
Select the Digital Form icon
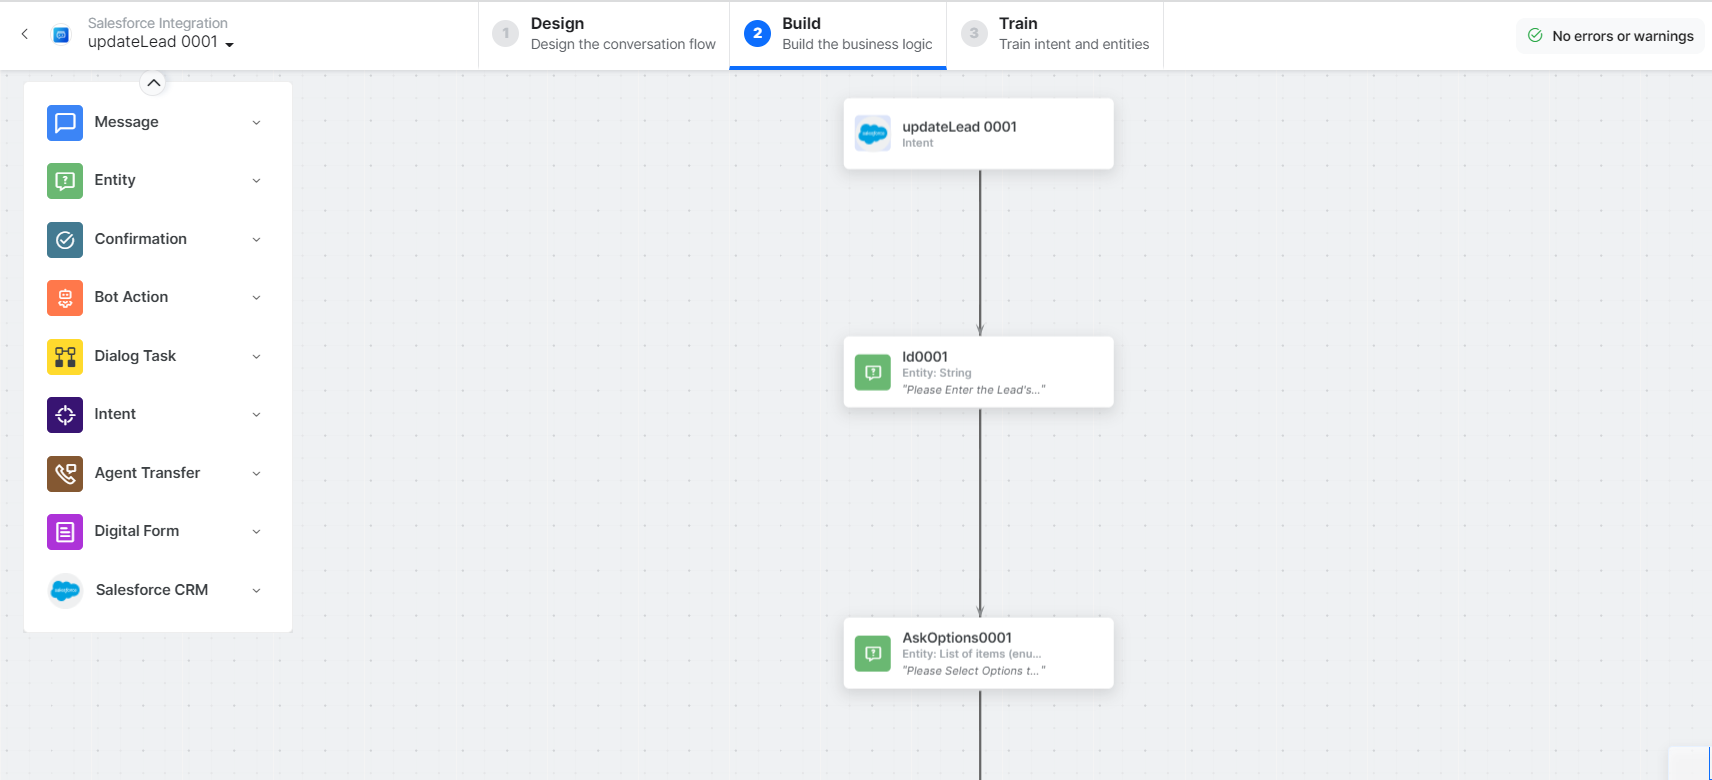pos(65,532)
